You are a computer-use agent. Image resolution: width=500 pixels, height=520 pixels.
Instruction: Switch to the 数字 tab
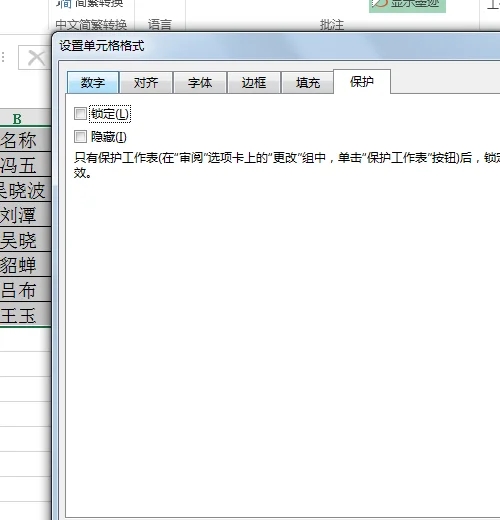[x=93, y=82]
